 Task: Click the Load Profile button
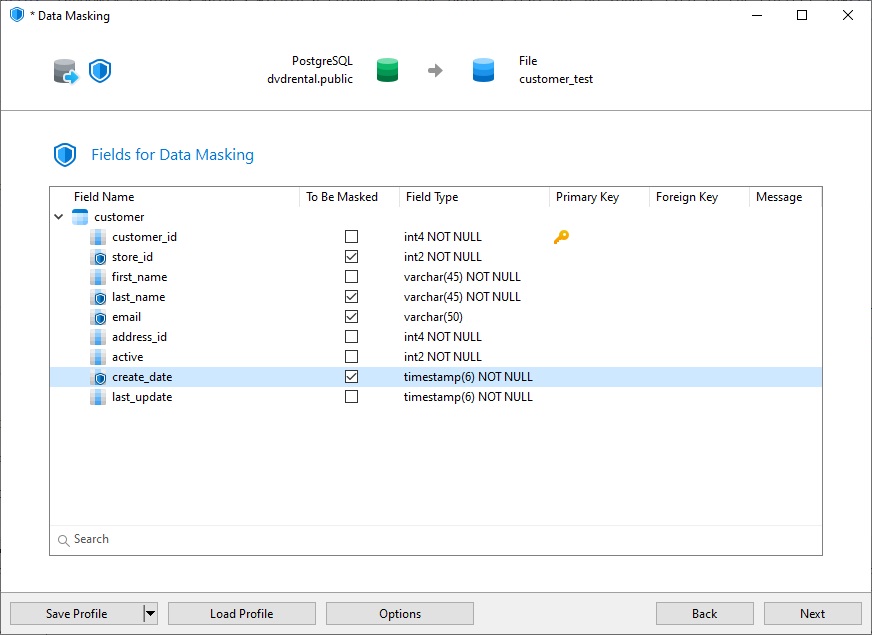pos(242,614)
